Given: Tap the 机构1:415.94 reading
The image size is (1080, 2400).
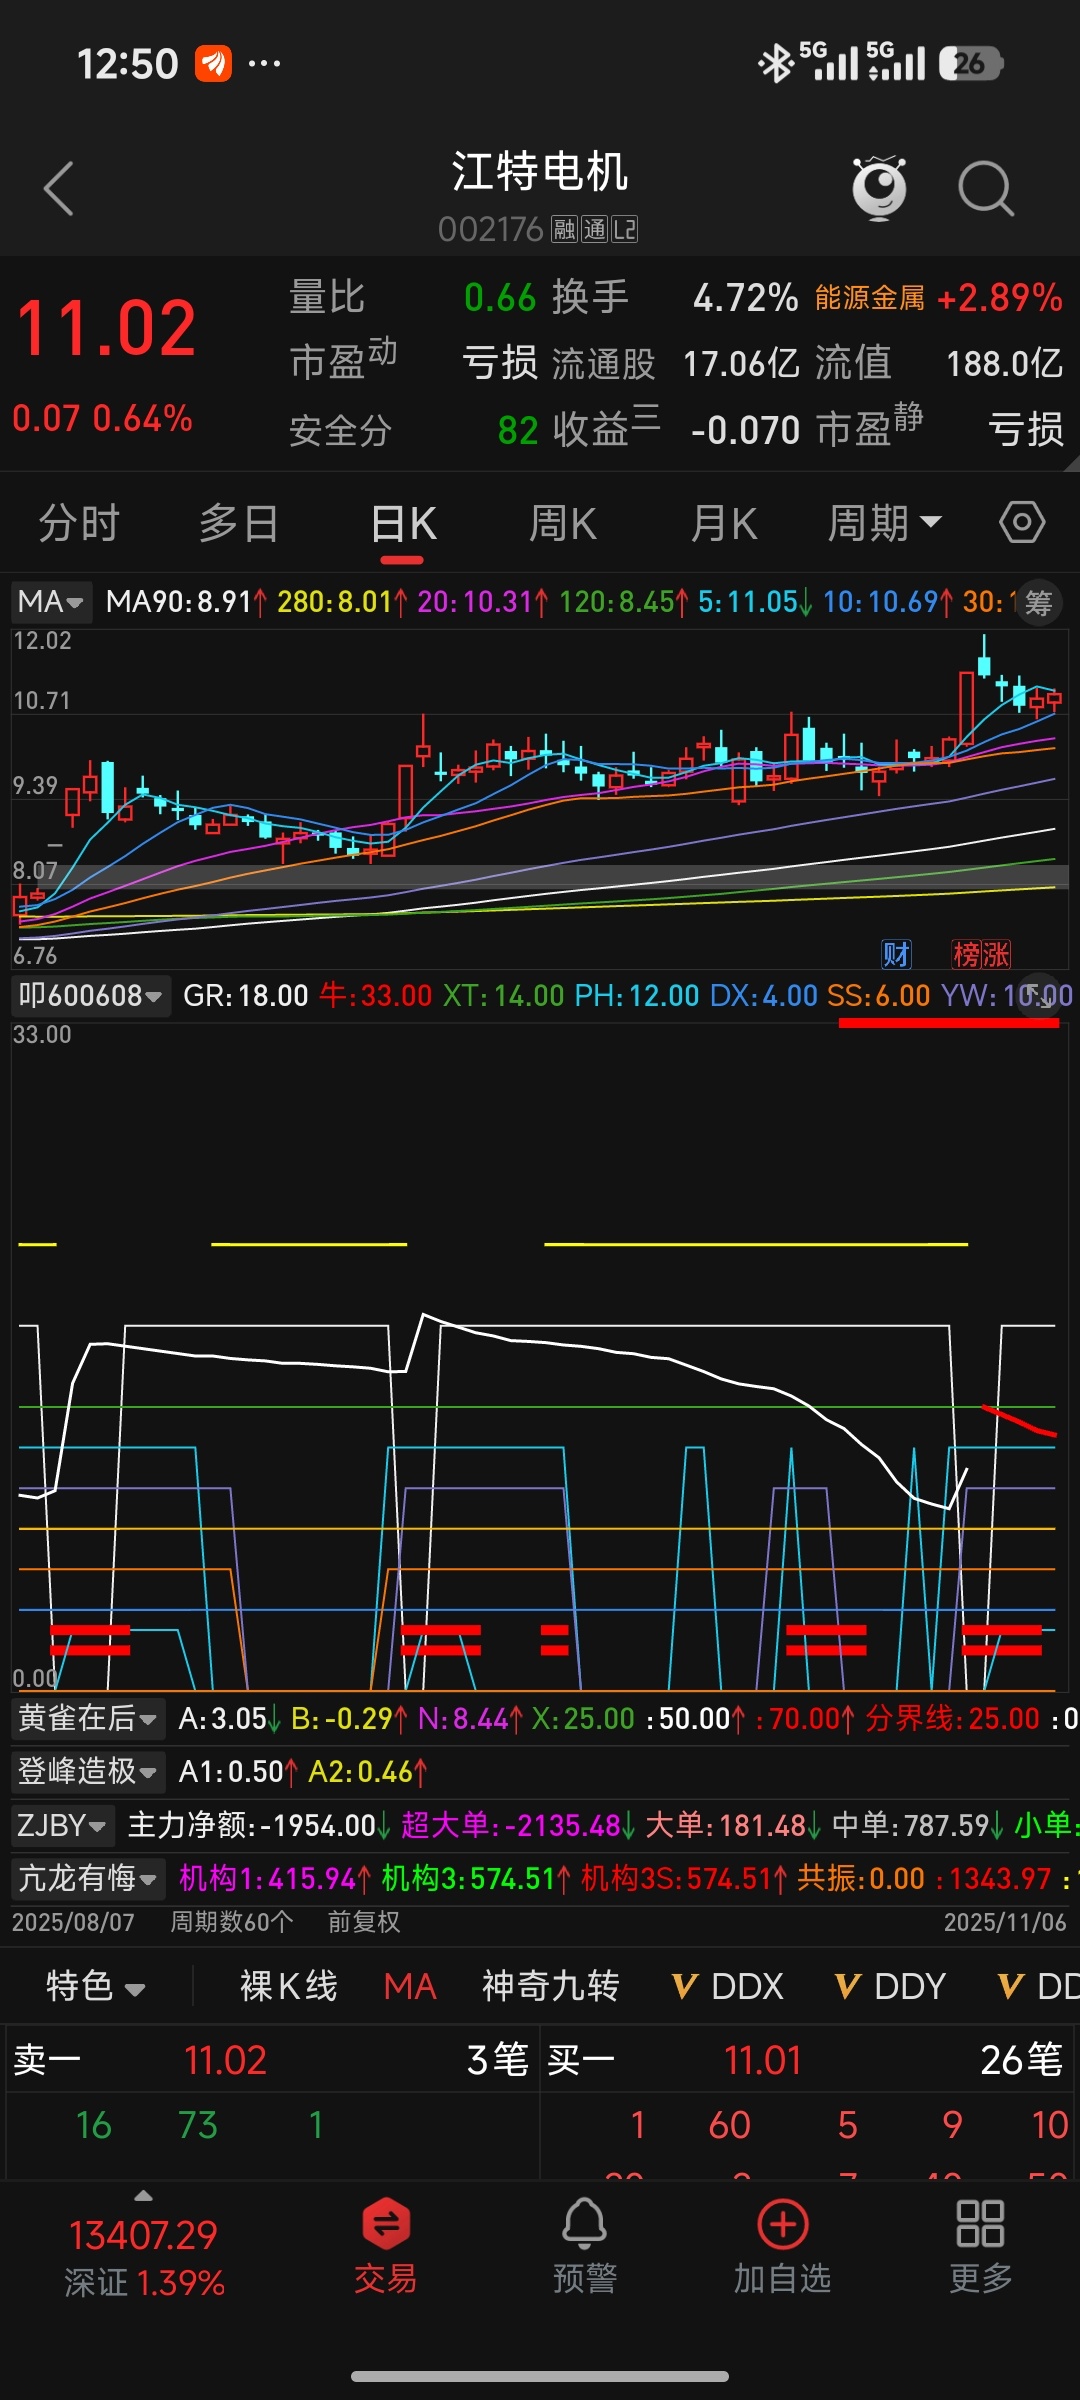Looking at the screenshot, I should pyautogui.click(x=275, y=1878).
